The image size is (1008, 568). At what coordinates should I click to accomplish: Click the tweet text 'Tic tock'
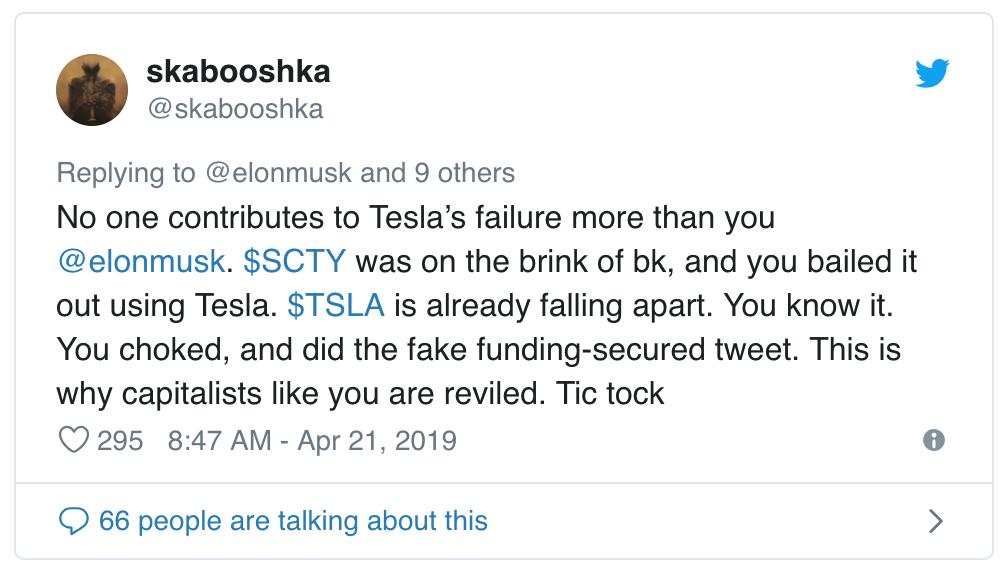click(x=610, y=393)
